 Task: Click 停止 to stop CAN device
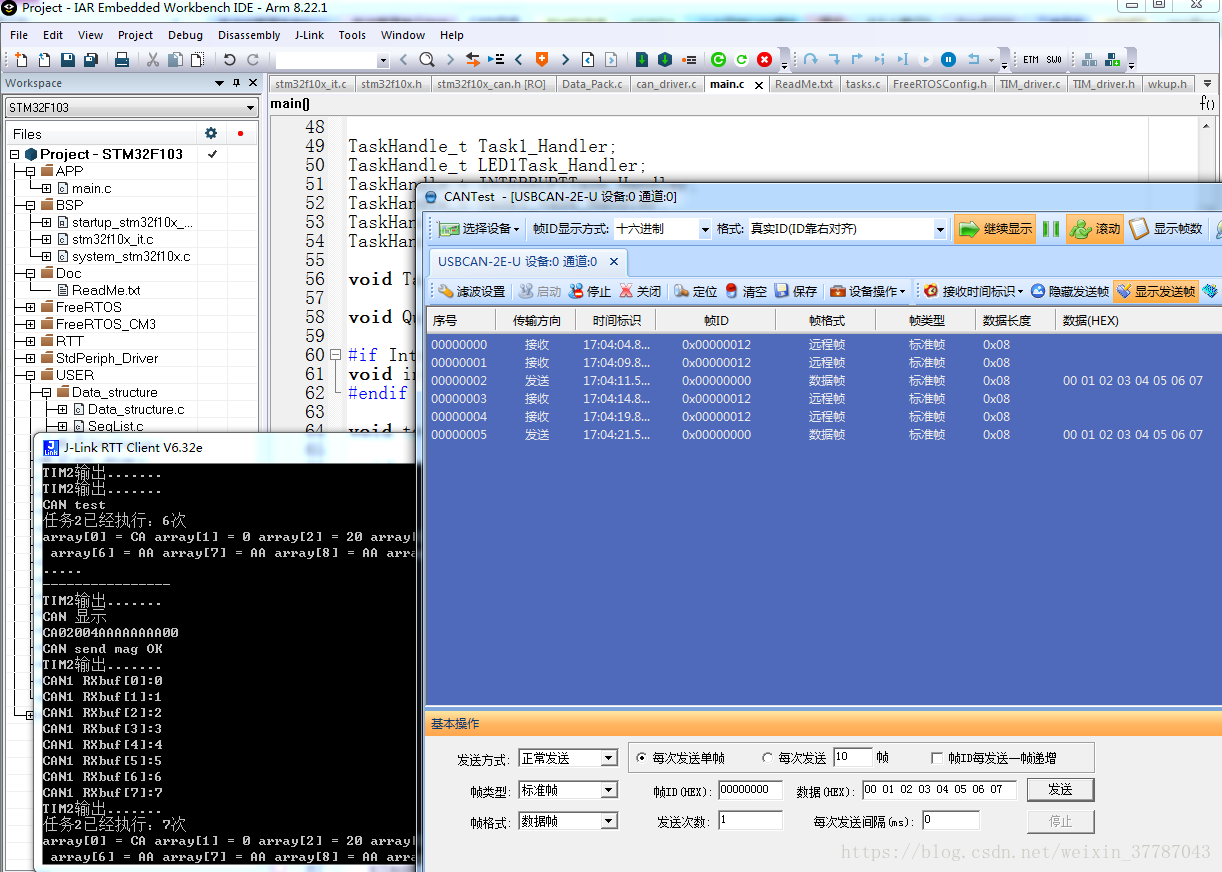[589, 291]
